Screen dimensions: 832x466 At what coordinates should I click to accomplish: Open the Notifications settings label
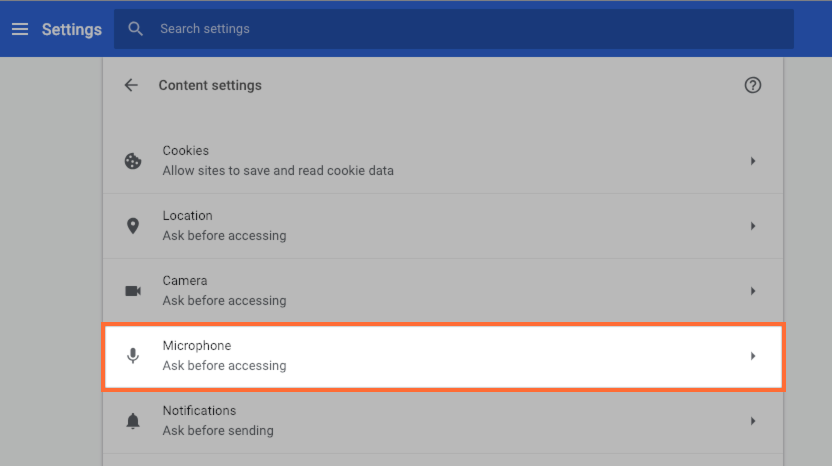click(x=200, y=411)
